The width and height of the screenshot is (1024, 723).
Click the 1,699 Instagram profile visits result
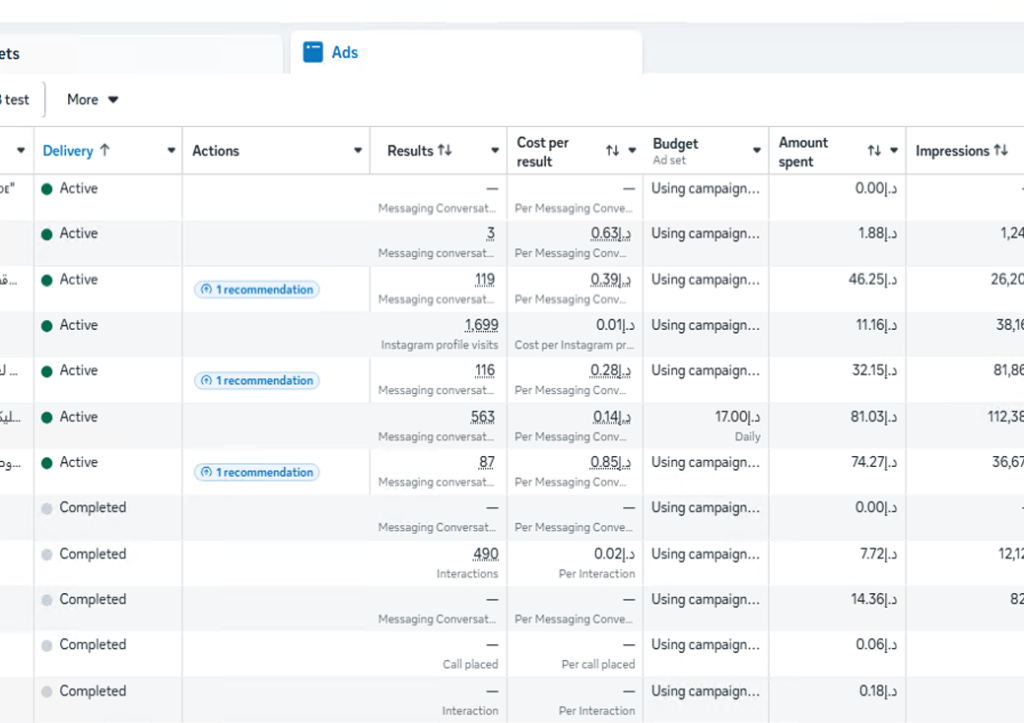coord(481,325)
